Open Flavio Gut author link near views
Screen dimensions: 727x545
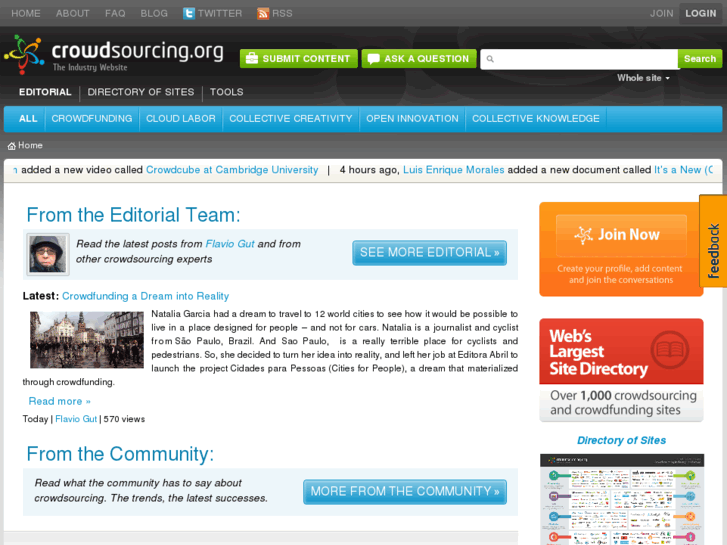point(76,419)
